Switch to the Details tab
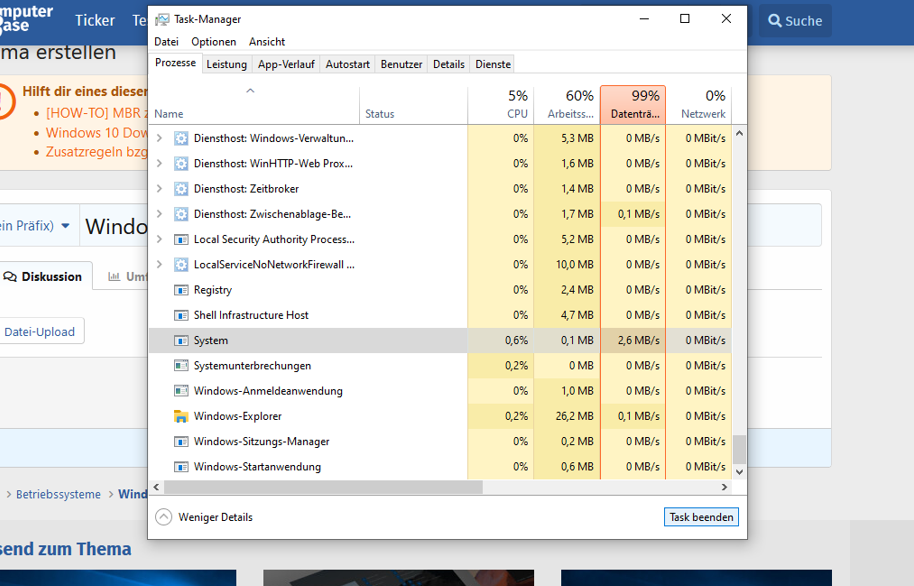 click(x=448, y=64)
